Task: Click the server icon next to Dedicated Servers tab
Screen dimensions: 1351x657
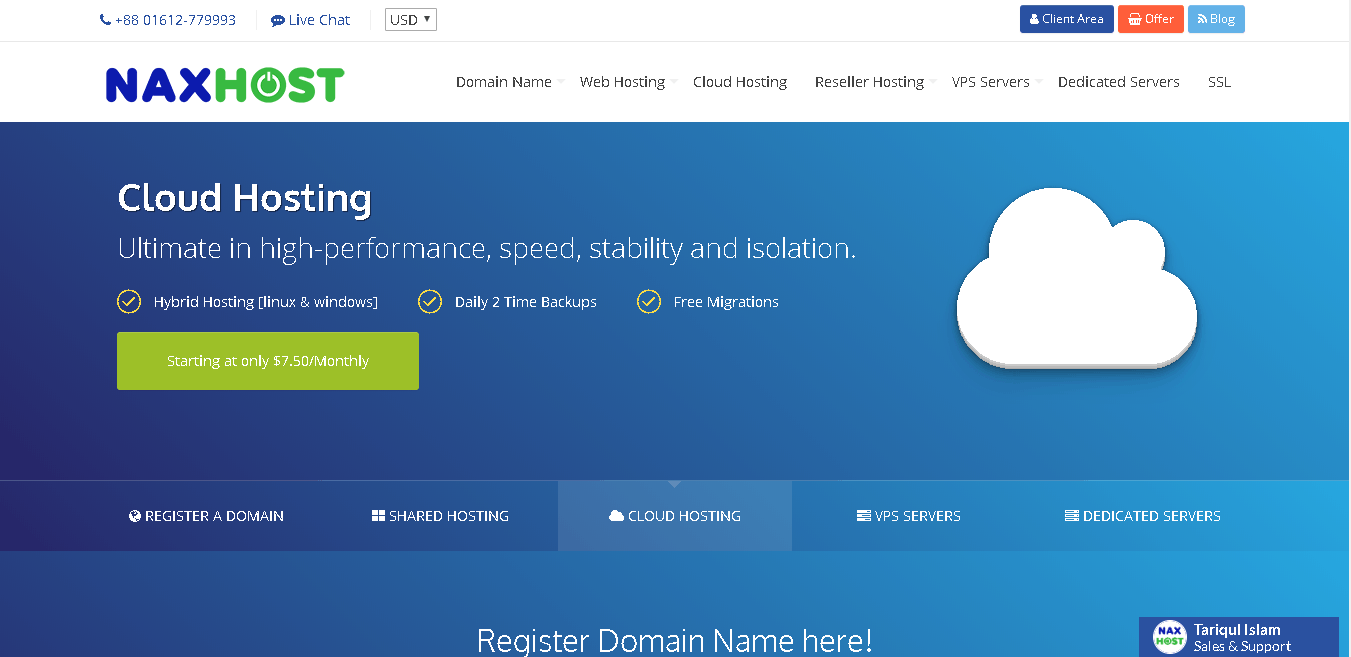Action: pos(1072,516)
